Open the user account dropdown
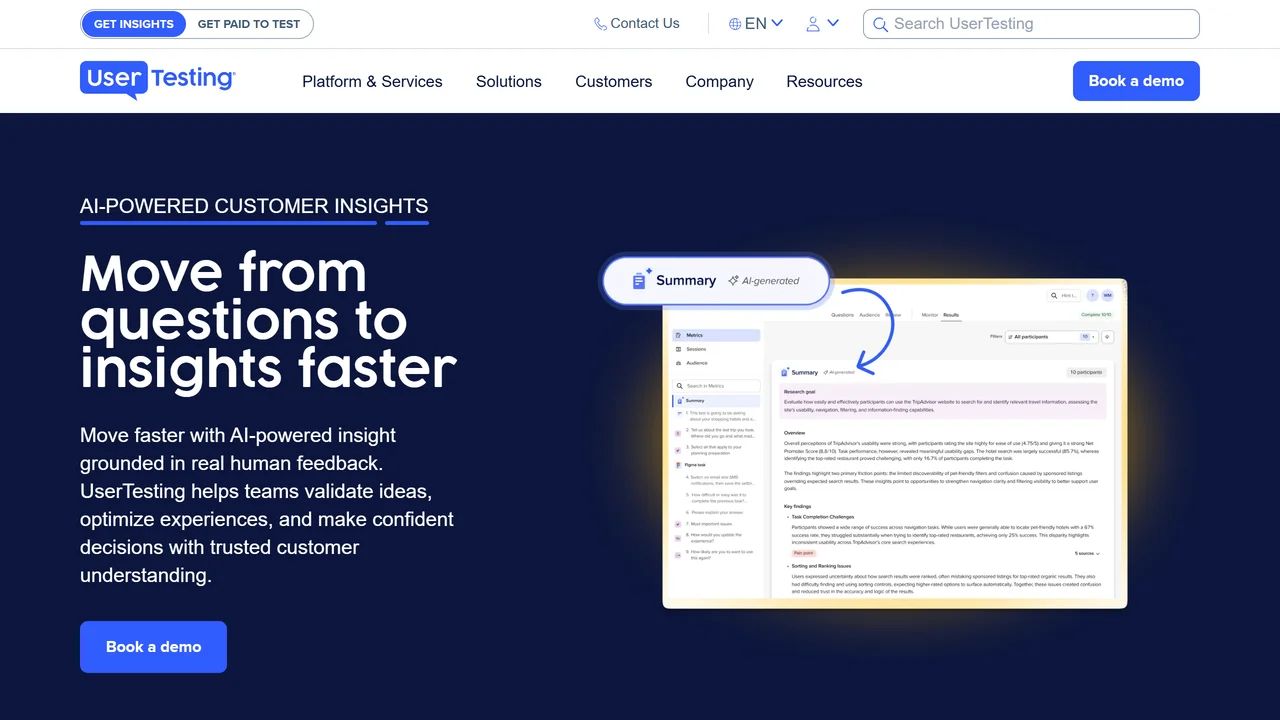 tap(823, 23)
